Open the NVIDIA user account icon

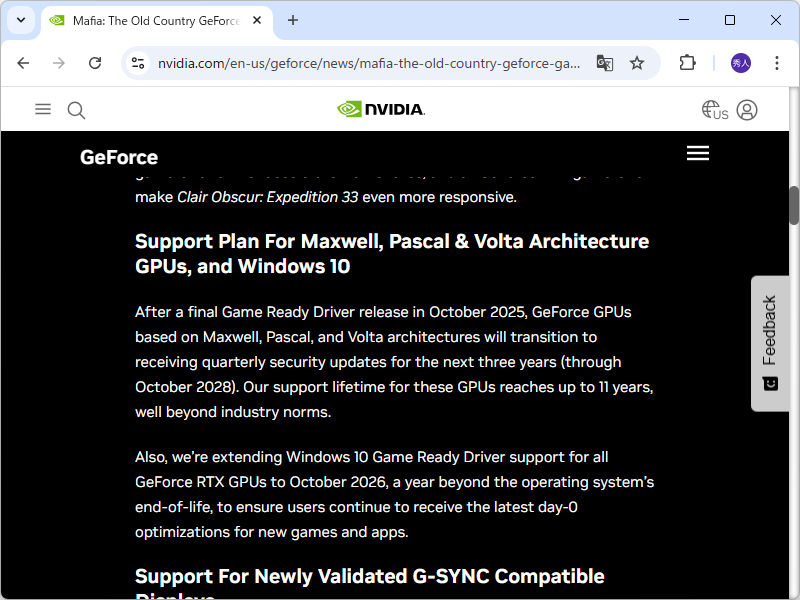click(747, 110)
